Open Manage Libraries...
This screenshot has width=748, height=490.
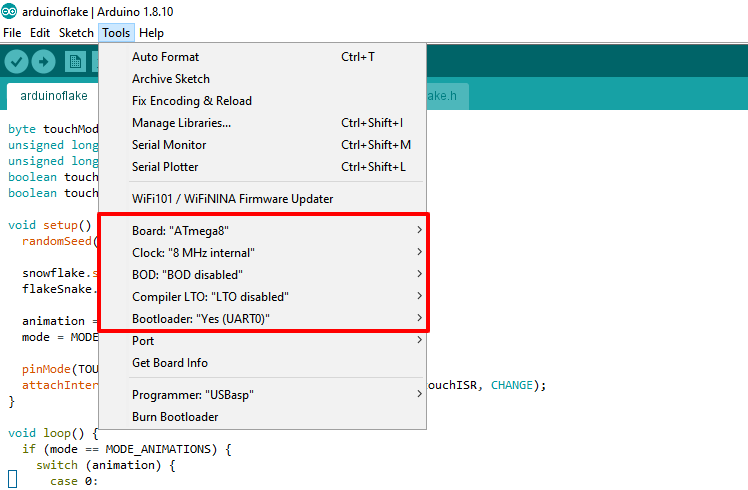pos(262,123)
